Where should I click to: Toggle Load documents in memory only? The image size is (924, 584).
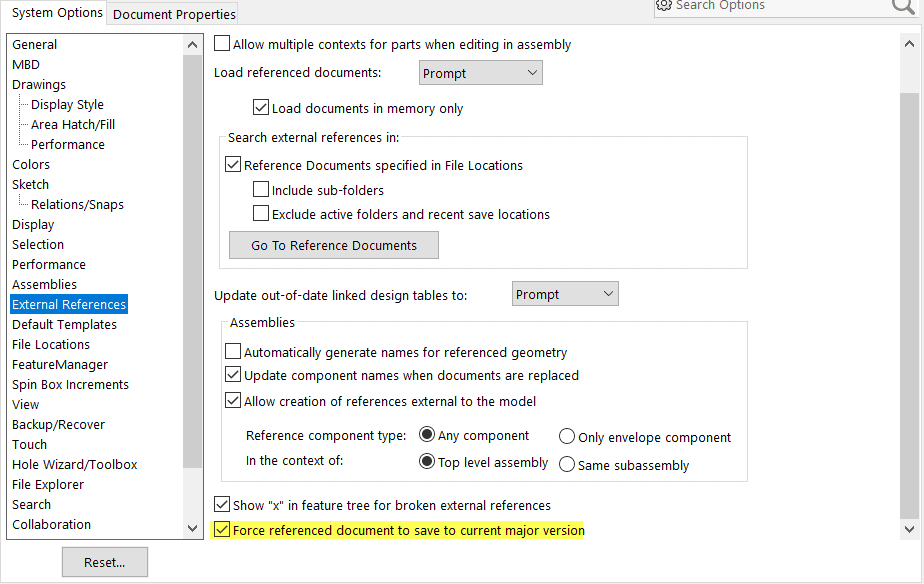click(x=260, y=107)
